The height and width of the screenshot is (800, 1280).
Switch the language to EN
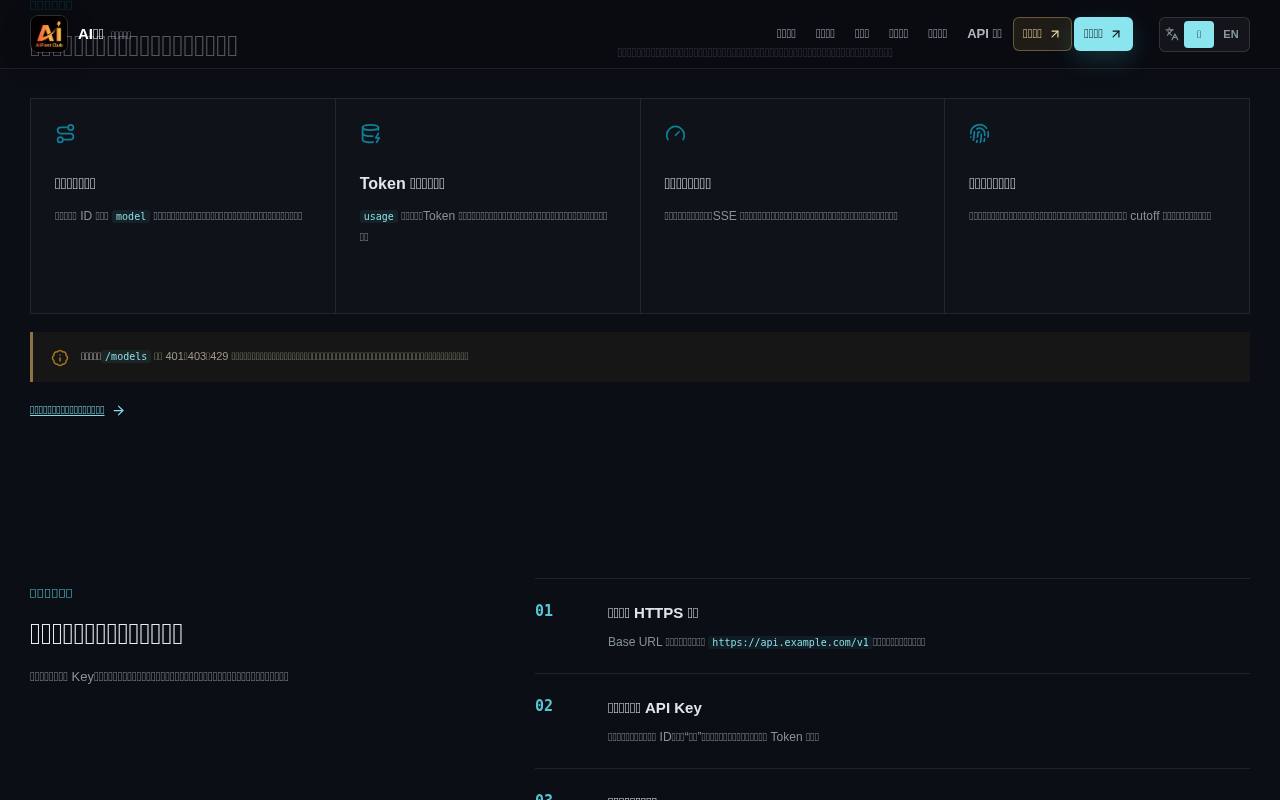point(1230,34)
